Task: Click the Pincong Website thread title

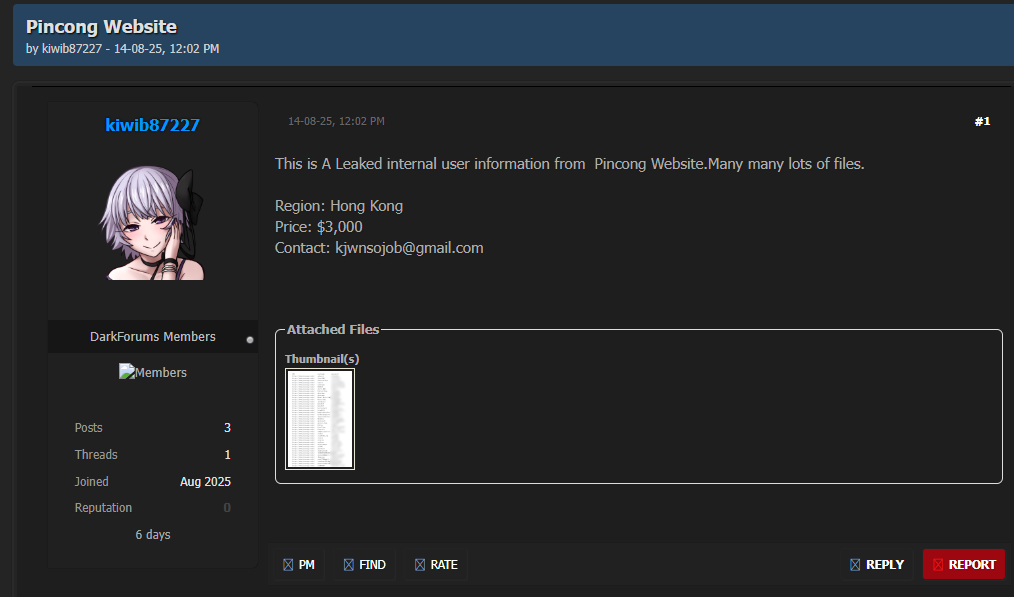Action: pos(101,27)
